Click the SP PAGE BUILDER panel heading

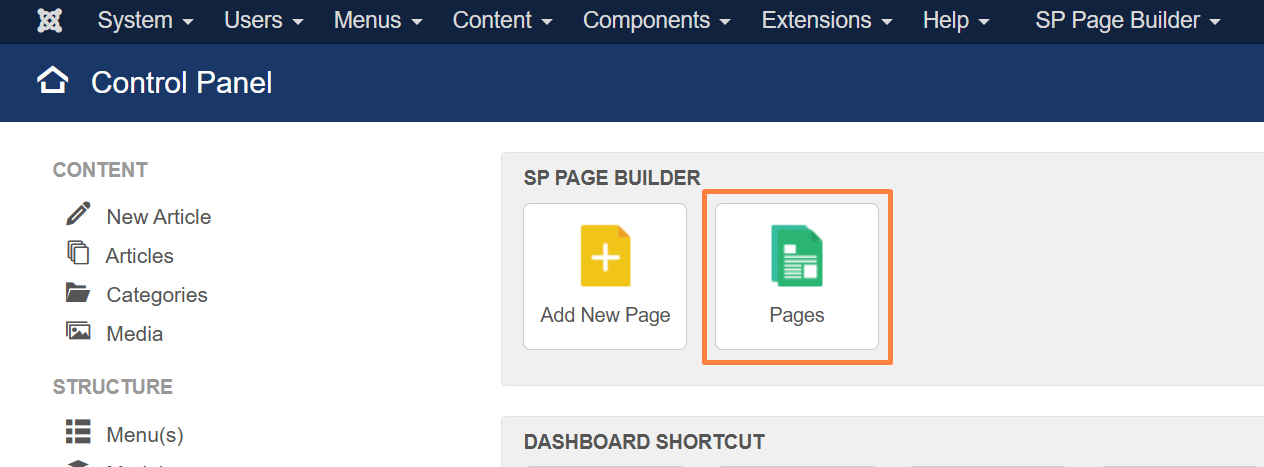pyautogui.click(x=612, y=178)
